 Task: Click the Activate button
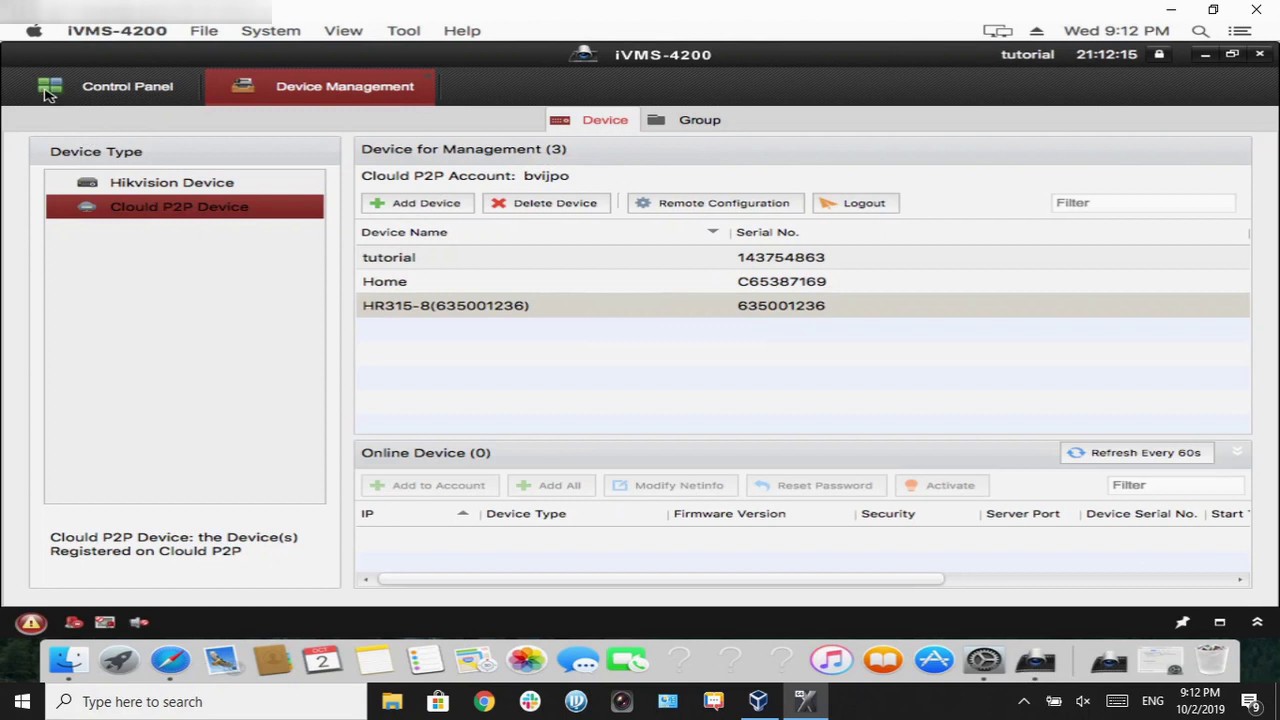pyautogui.click(x=941, y=485)
